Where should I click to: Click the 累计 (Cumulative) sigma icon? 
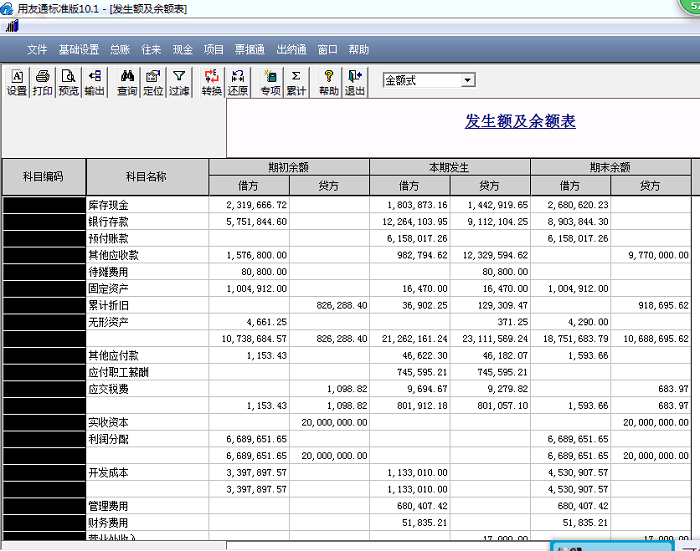click(x=296, y=82)
